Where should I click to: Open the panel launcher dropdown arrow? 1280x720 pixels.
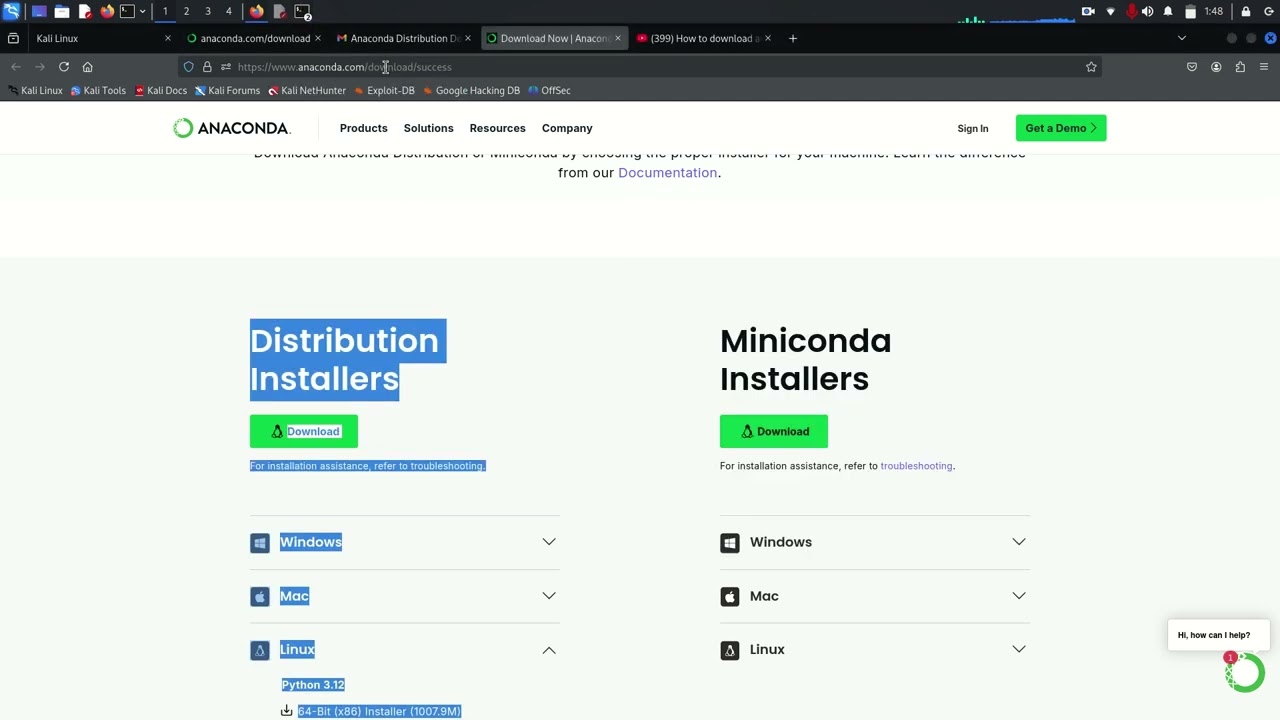point(143,11)
